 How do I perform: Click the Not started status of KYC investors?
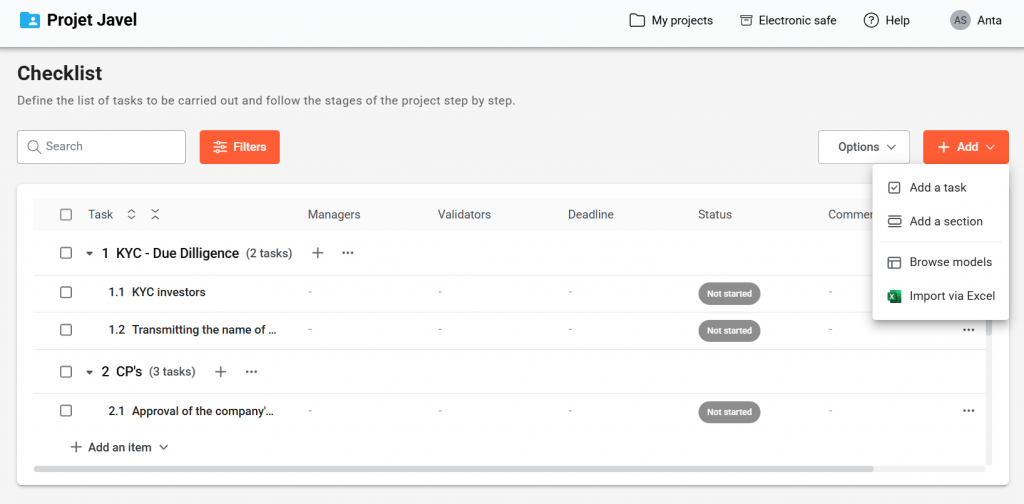pos(728,293)
